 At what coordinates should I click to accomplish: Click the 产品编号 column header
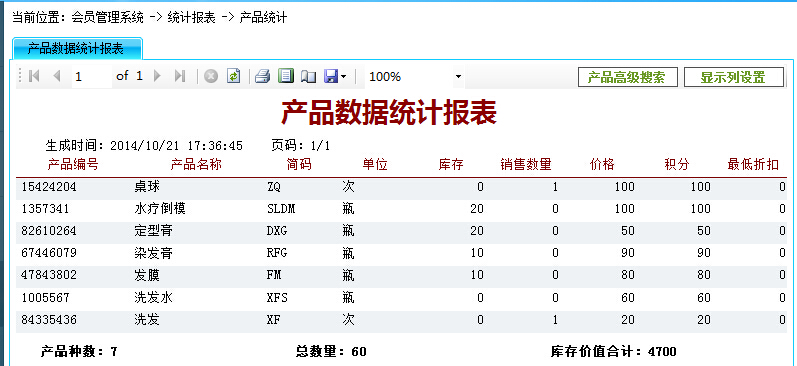(73, 164)
